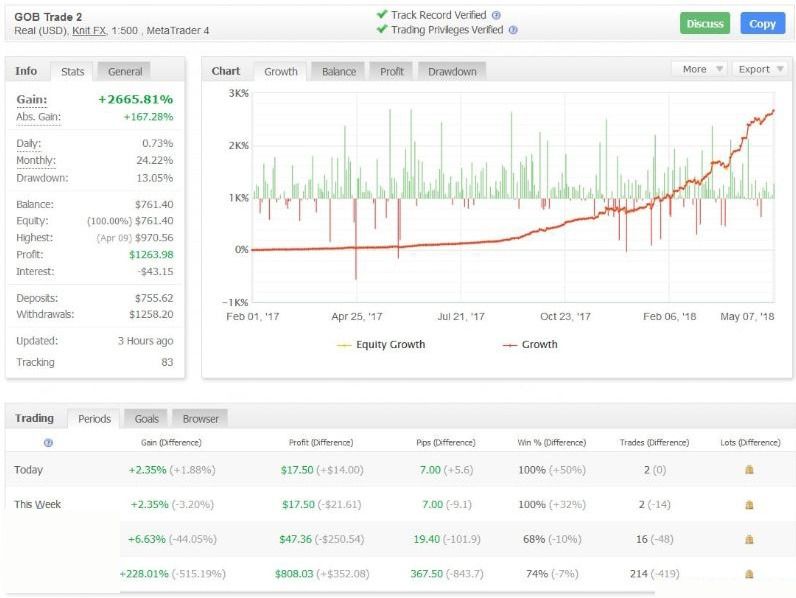796x598 pixels.
Task: Click the green checkmark for Track Record Verified
Action: 381,15
